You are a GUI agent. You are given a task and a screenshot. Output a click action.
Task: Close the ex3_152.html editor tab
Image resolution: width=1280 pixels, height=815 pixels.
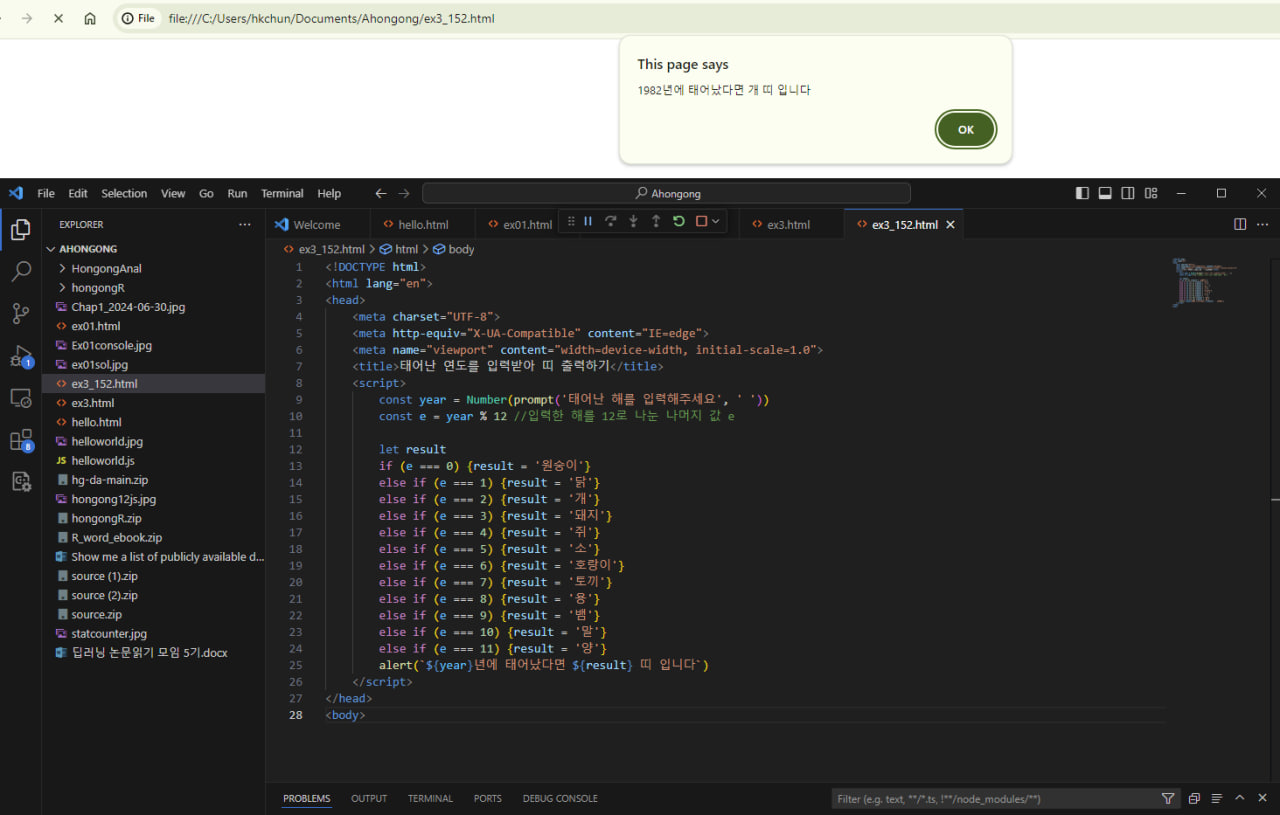[x=950, y=225]
